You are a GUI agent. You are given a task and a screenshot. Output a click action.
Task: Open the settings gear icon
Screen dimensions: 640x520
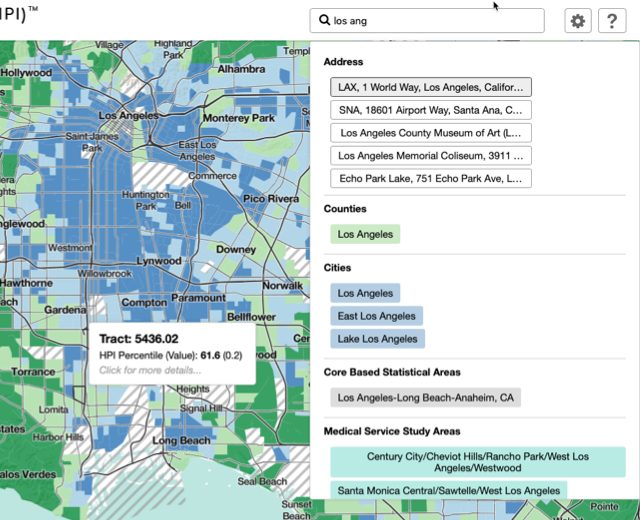pos(578,20)
